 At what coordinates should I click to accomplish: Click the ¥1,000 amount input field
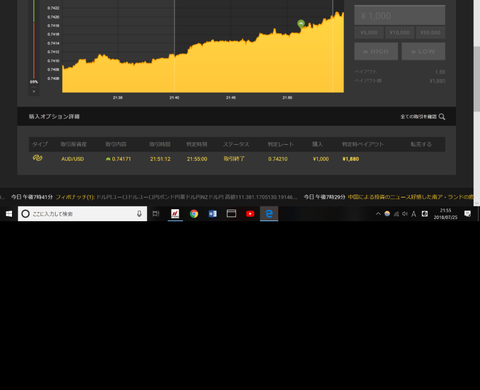pos(399,15)
